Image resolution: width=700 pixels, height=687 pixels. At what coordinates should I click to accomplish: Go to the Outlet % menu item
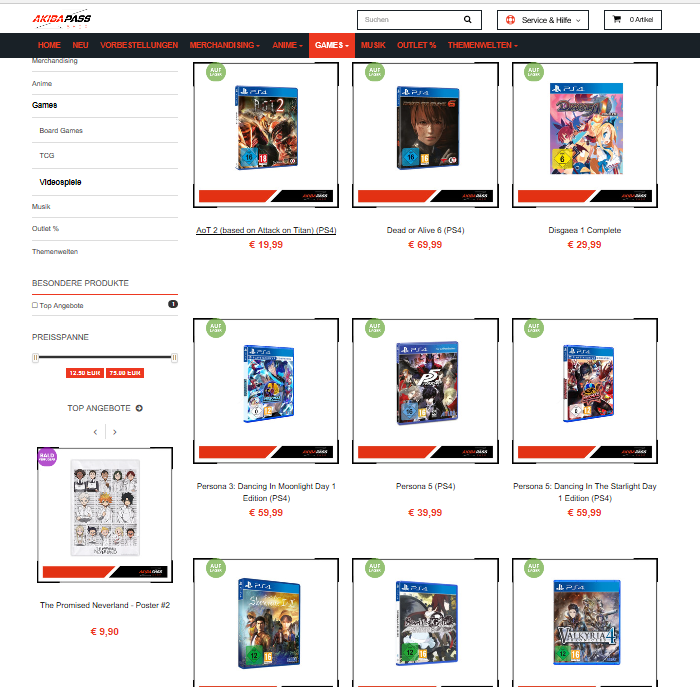click(417, 45)
